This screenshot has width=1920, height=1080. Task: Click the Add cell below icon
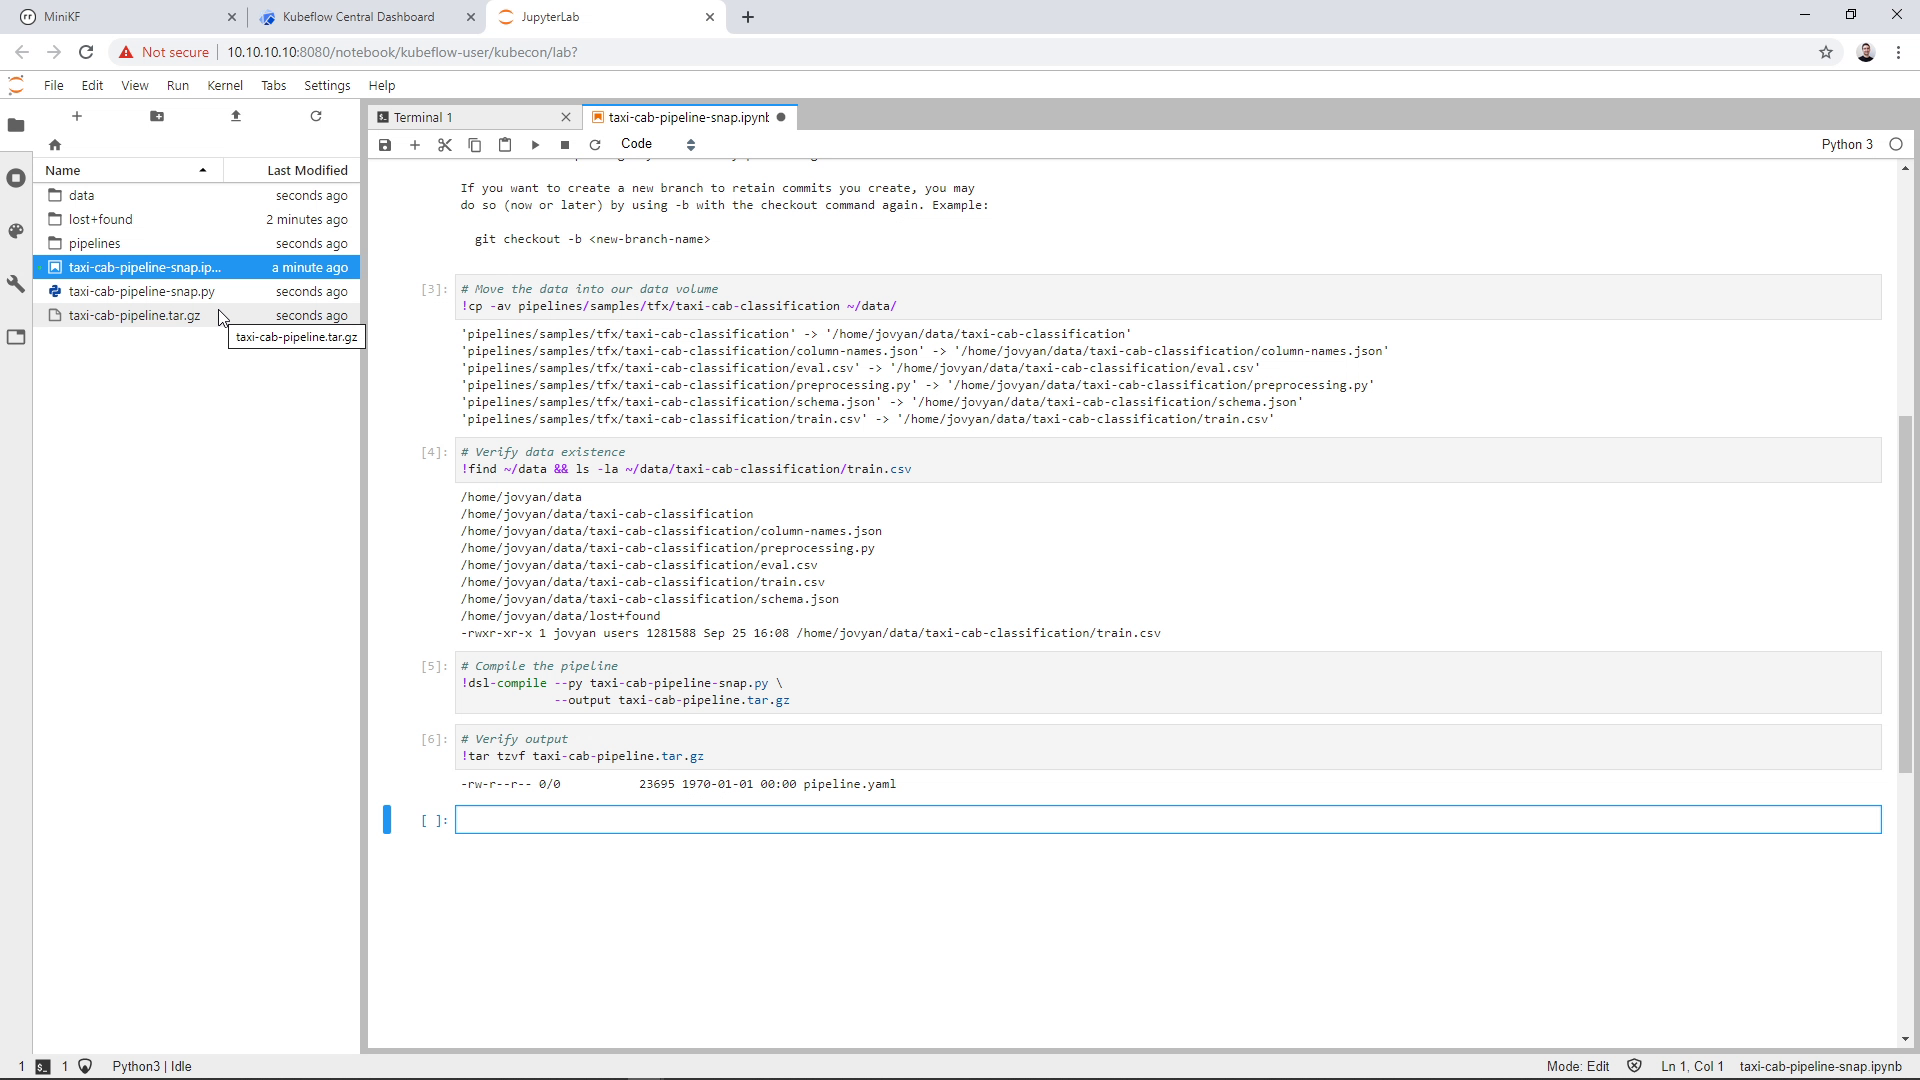[x=415, y=144]
